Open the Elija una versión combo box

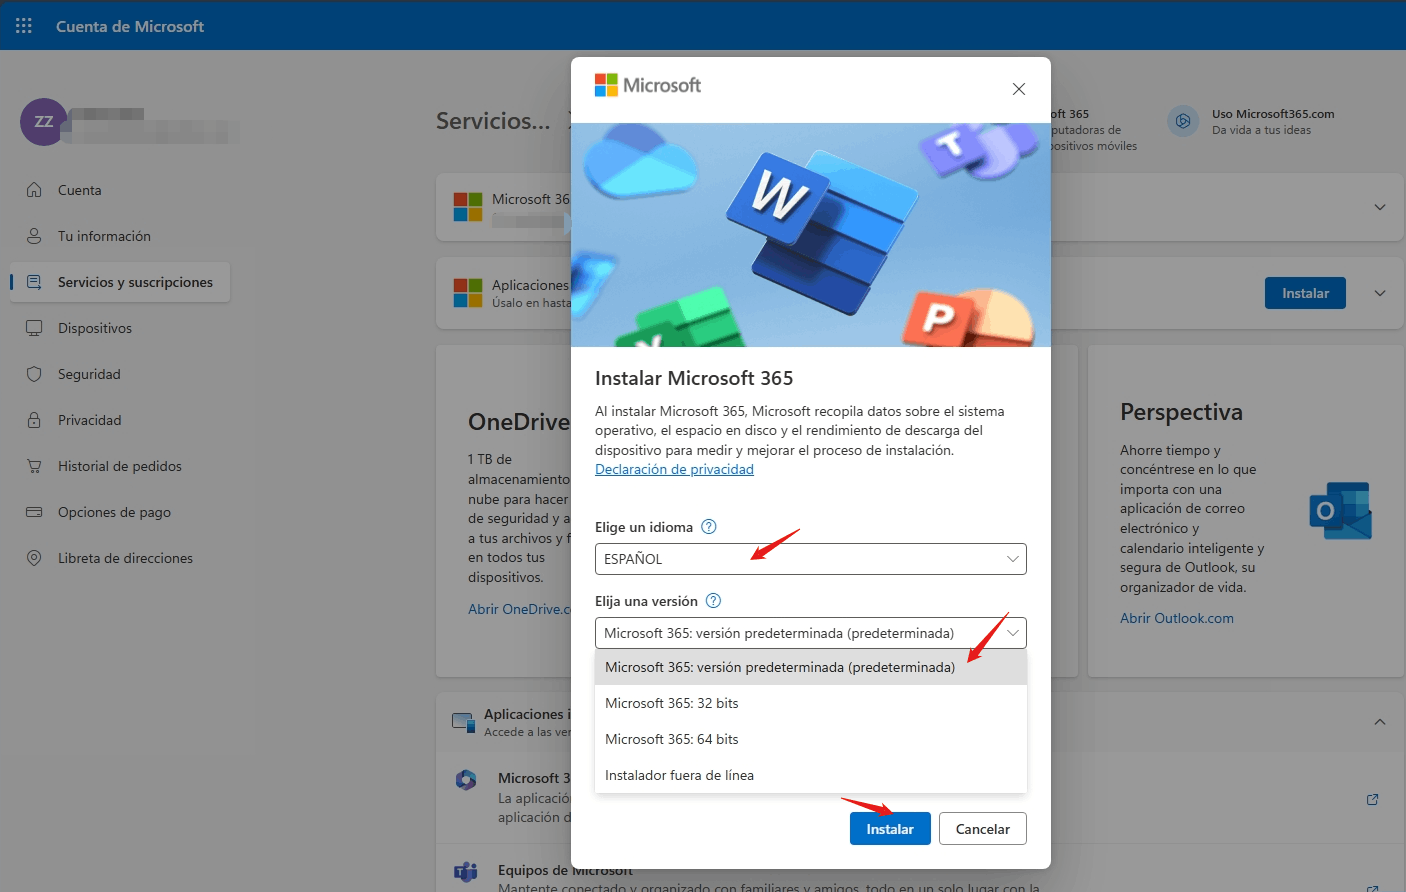(x=811, y=633)
